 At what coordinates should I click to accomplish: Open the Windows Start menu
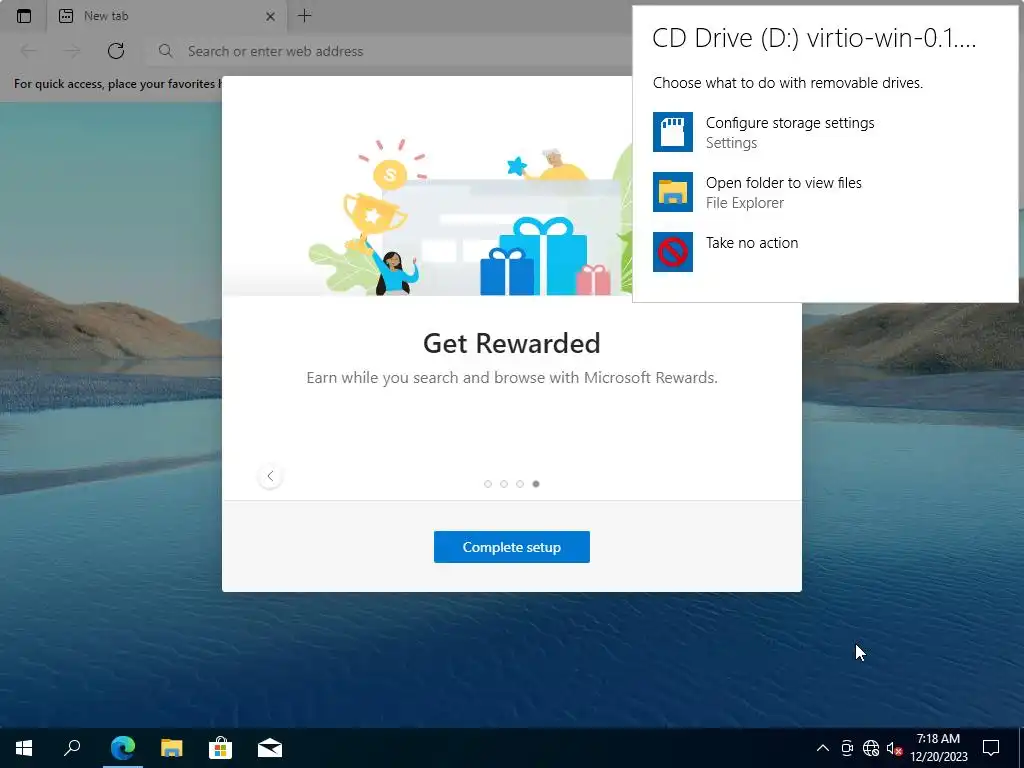(24, 748)
